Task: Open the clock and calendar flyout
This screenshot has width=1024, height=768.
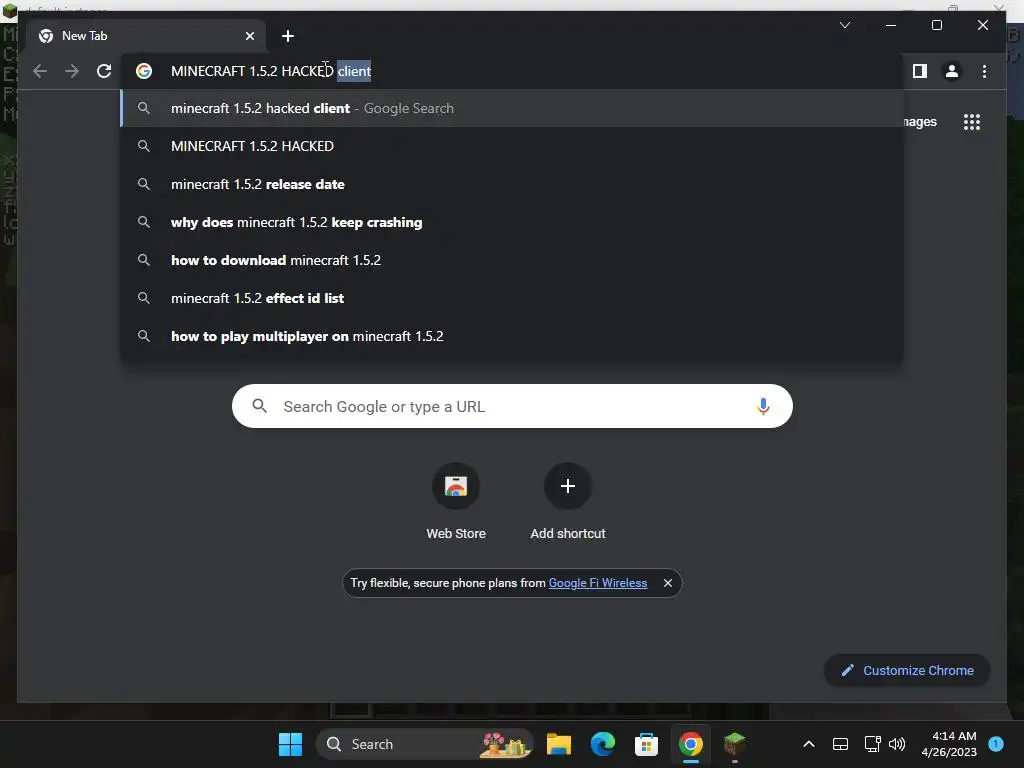Action: [x=949, y=744]
